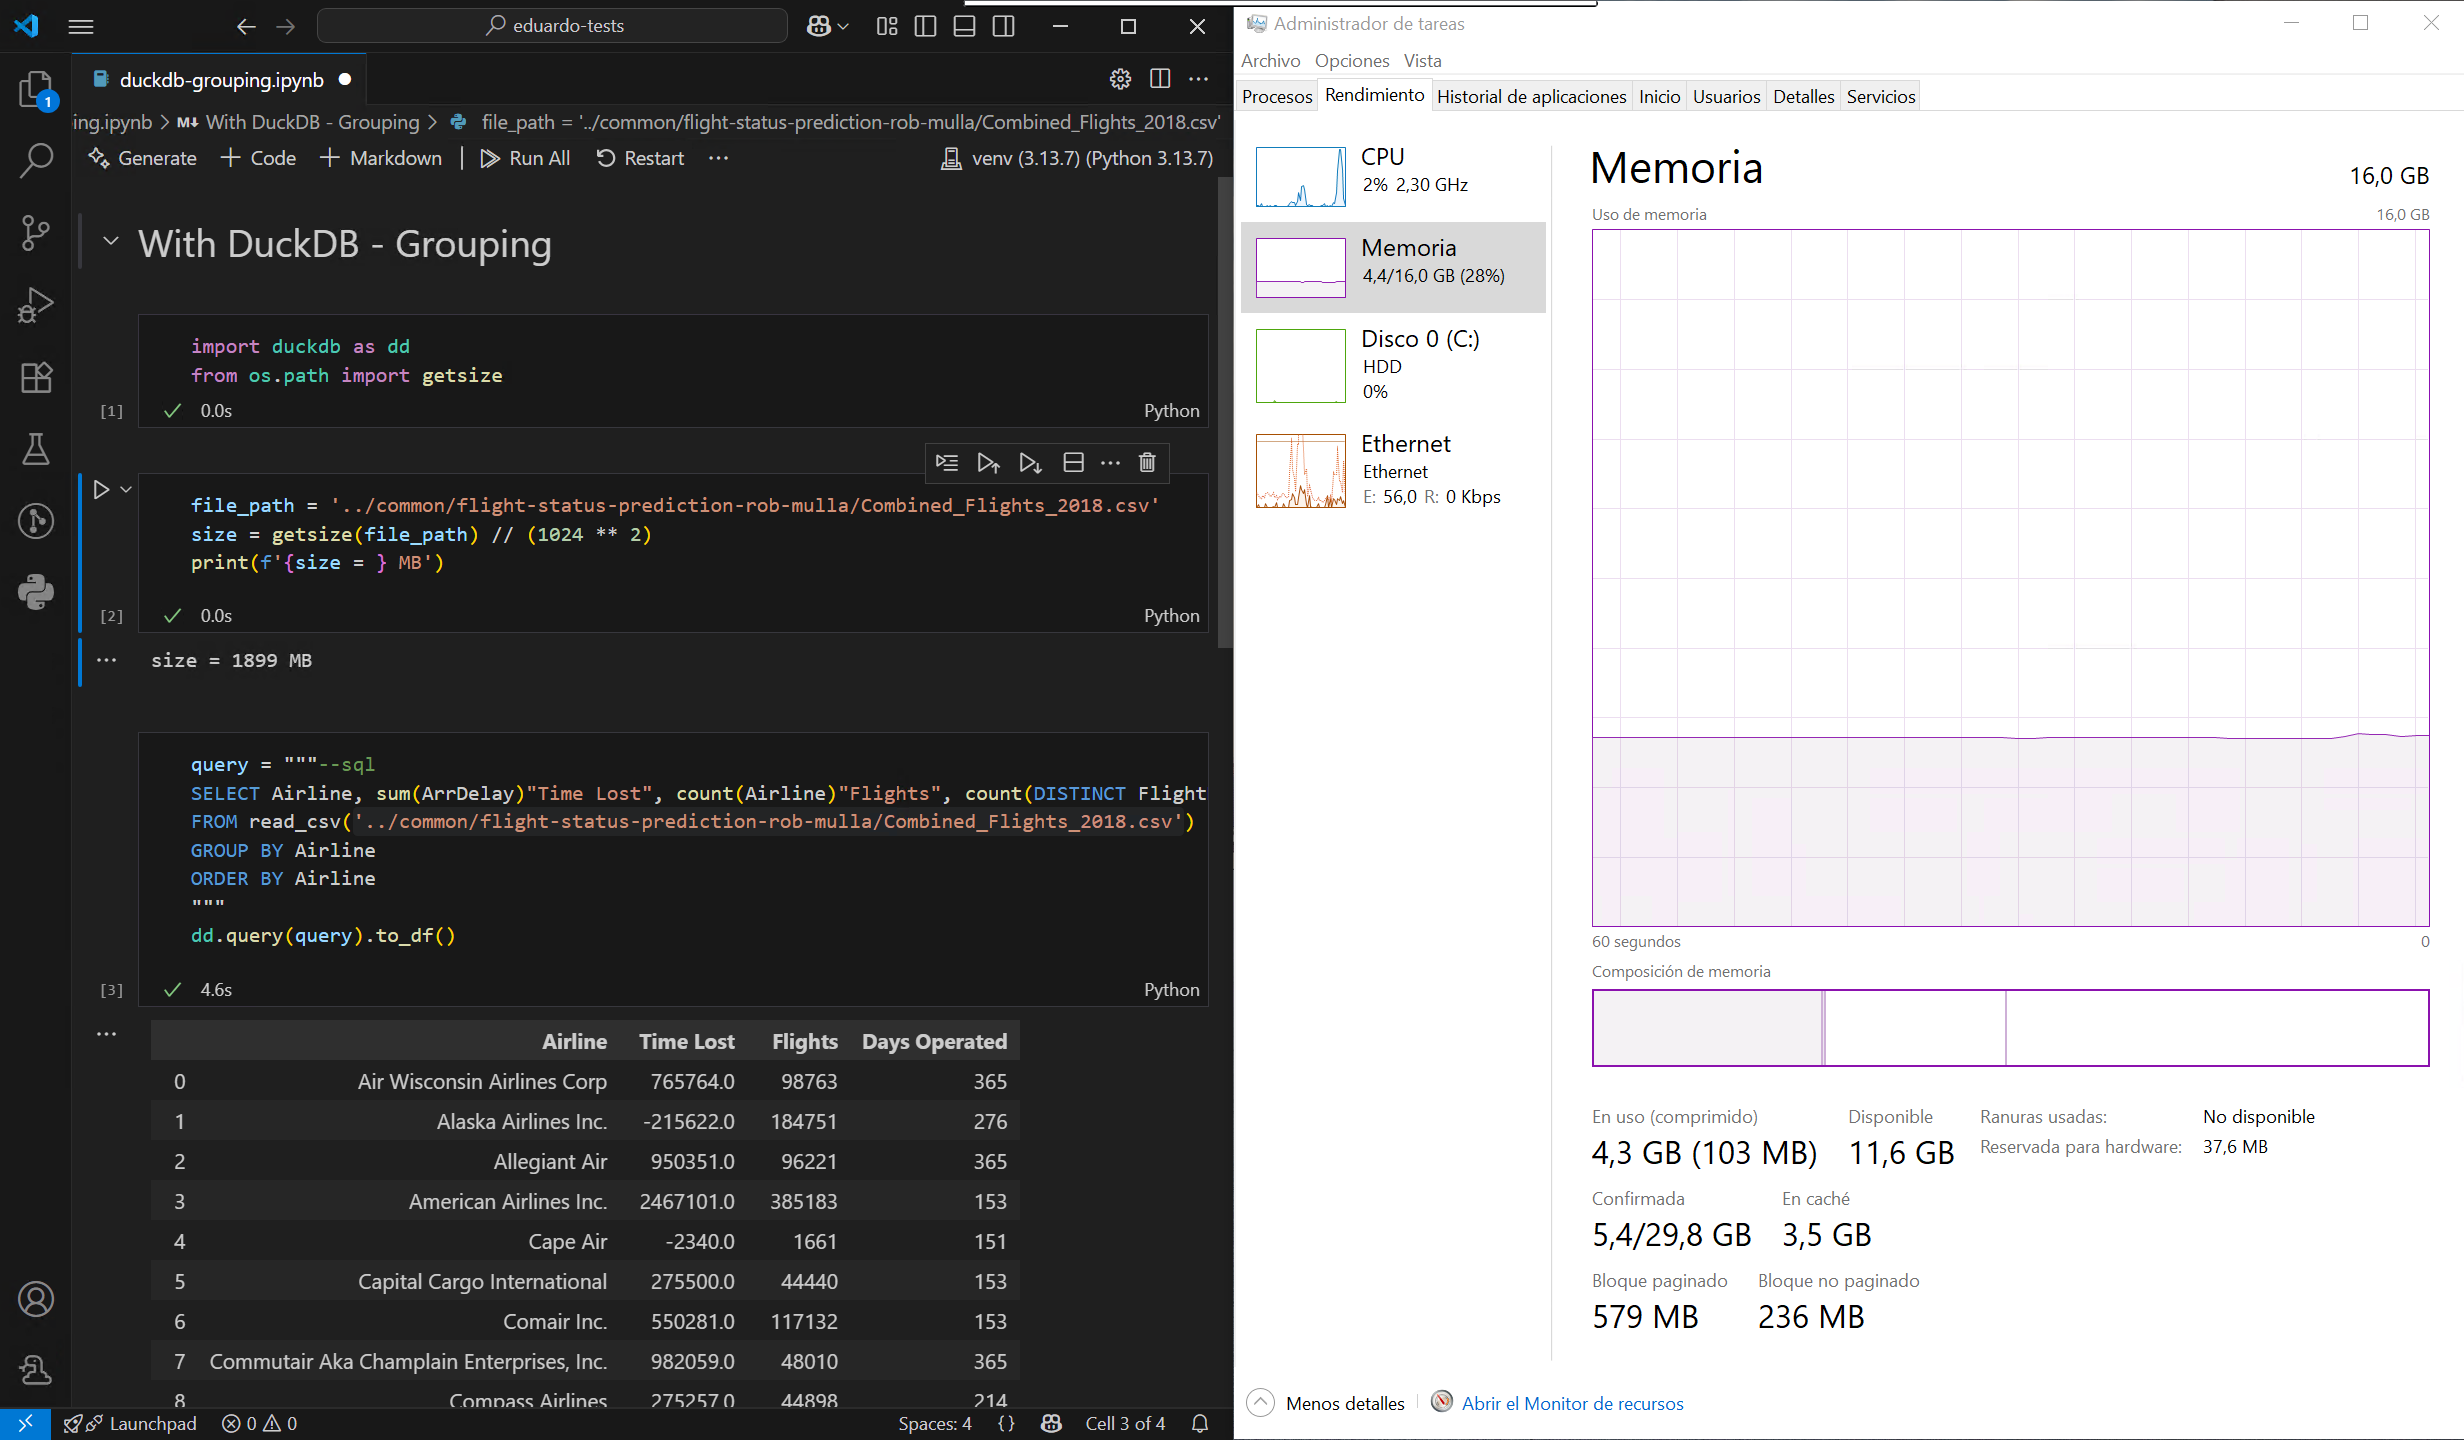Open Abrir el Monitor de recursos link
This screenshot has height=1440, width=2464.
1572,1403
